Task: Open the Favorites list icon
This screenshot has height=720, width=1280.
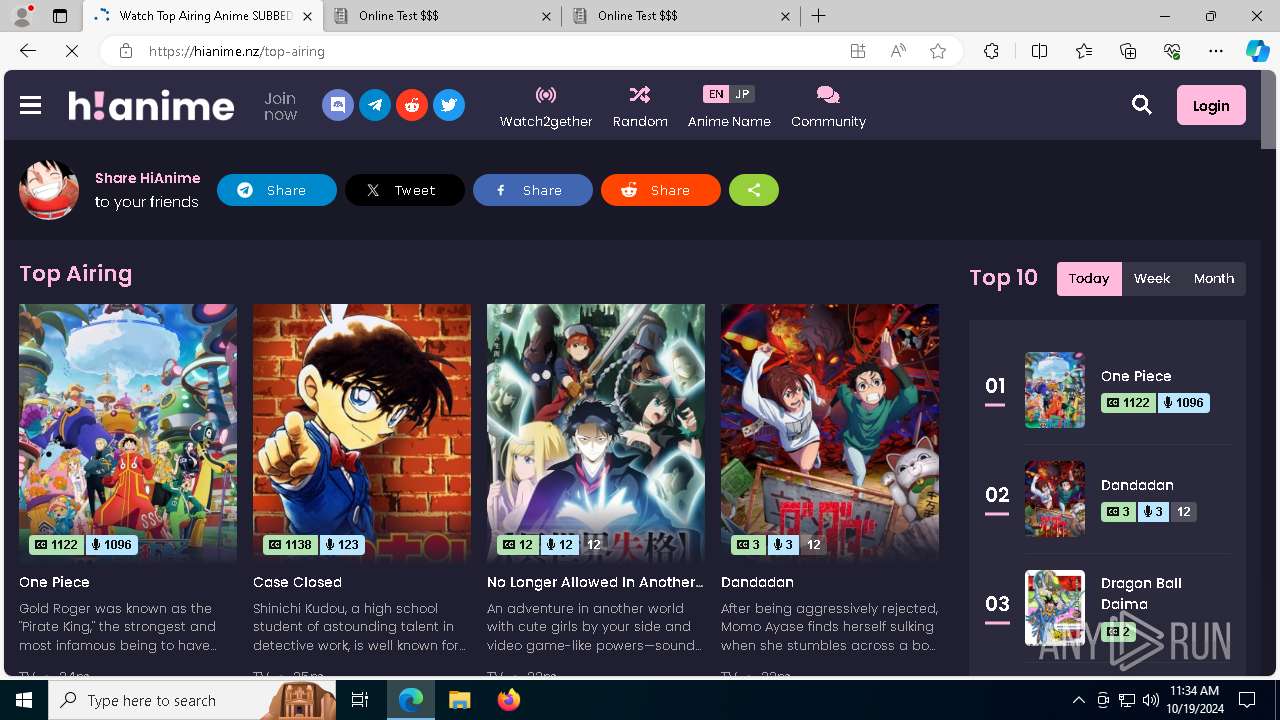Action: [1084, 51]
